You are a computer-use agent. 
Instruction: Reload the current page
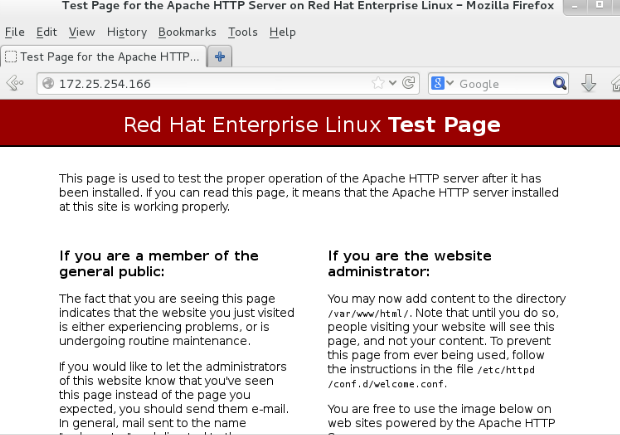click(x=408, y=83)
